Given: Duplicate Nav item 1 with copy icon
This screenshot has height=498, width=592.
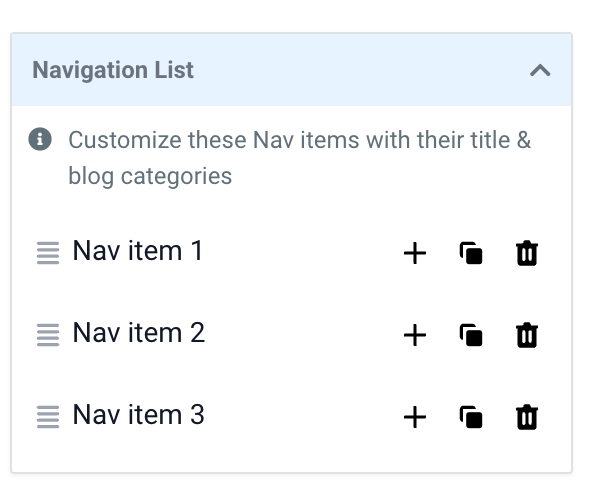Looking at the screenshot, I should coord(471,253).
